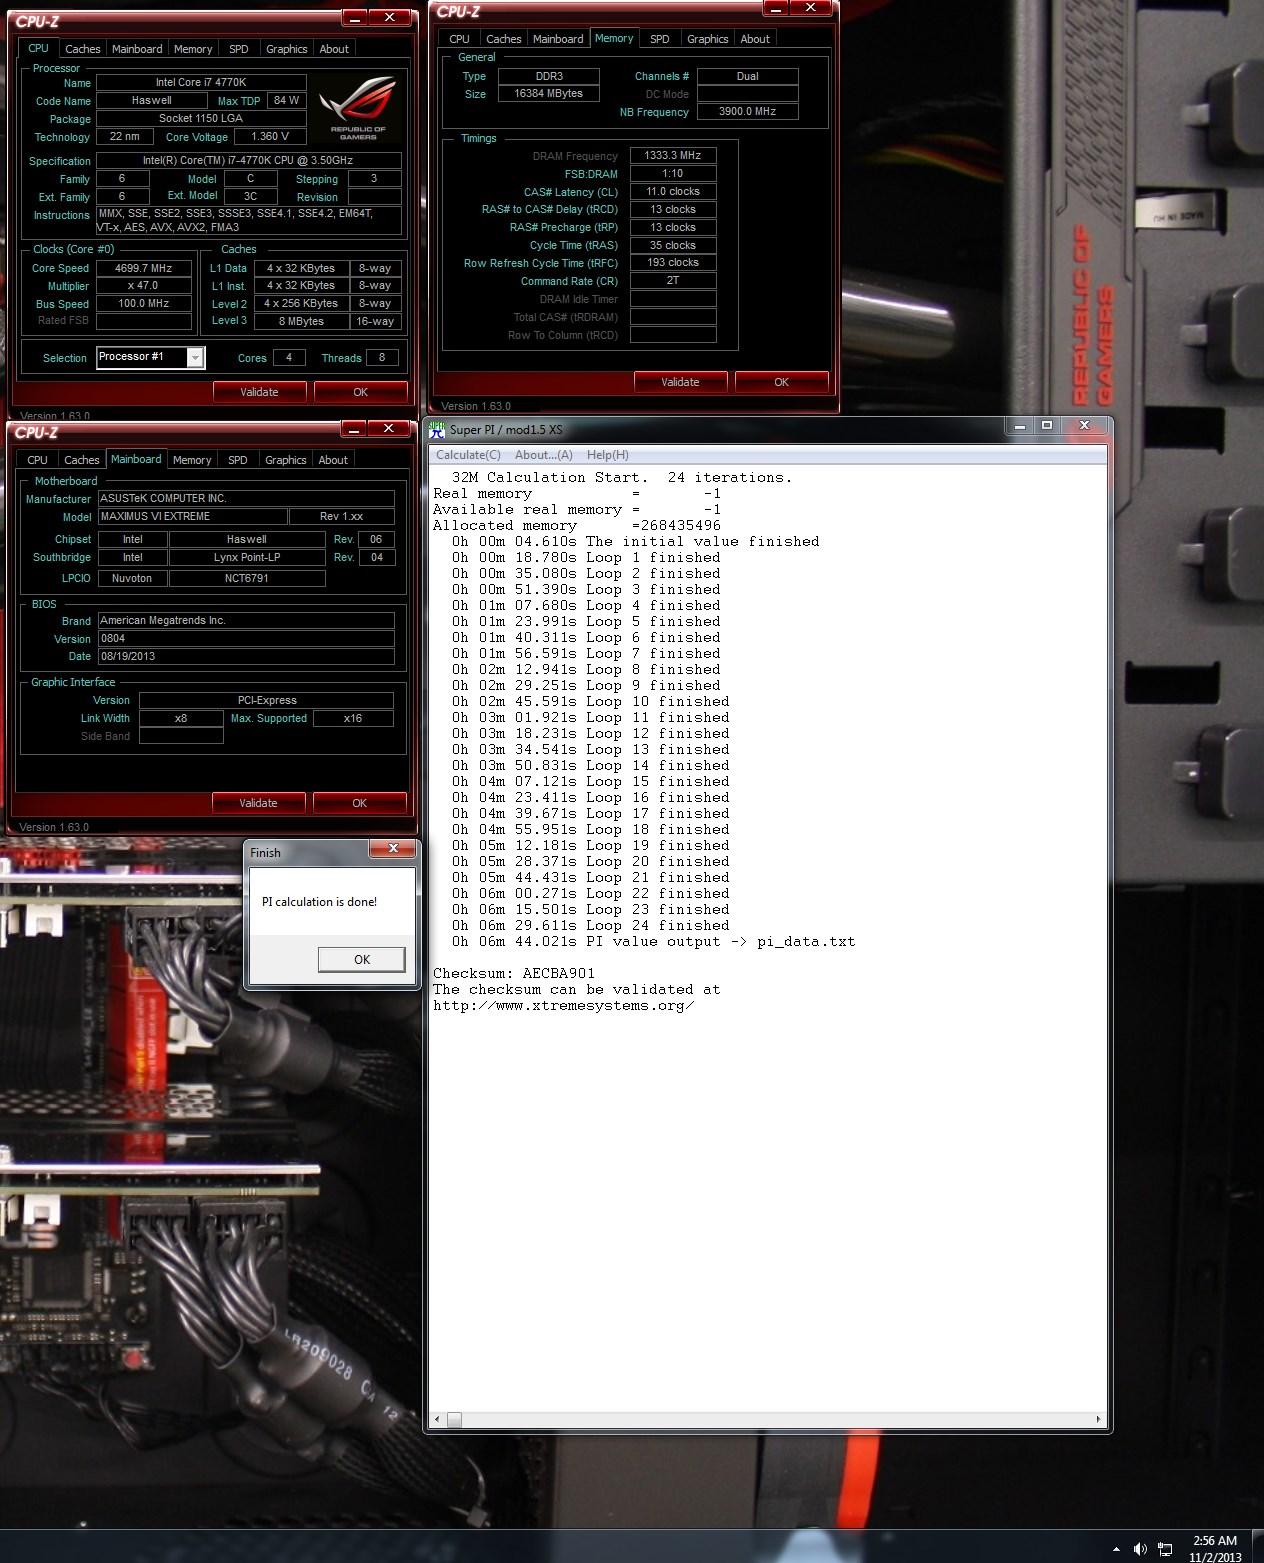Open SPD tab in the Memory CPU-Z window
Image resolution: width=1264 pixels, height=1563 pixels.
[x=660, y=39]
